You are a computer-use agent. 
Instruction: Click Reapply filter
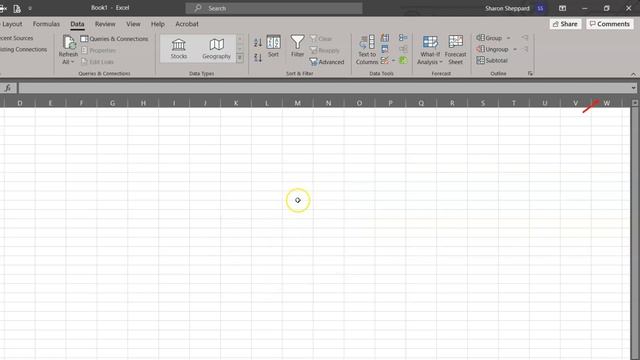324,50
